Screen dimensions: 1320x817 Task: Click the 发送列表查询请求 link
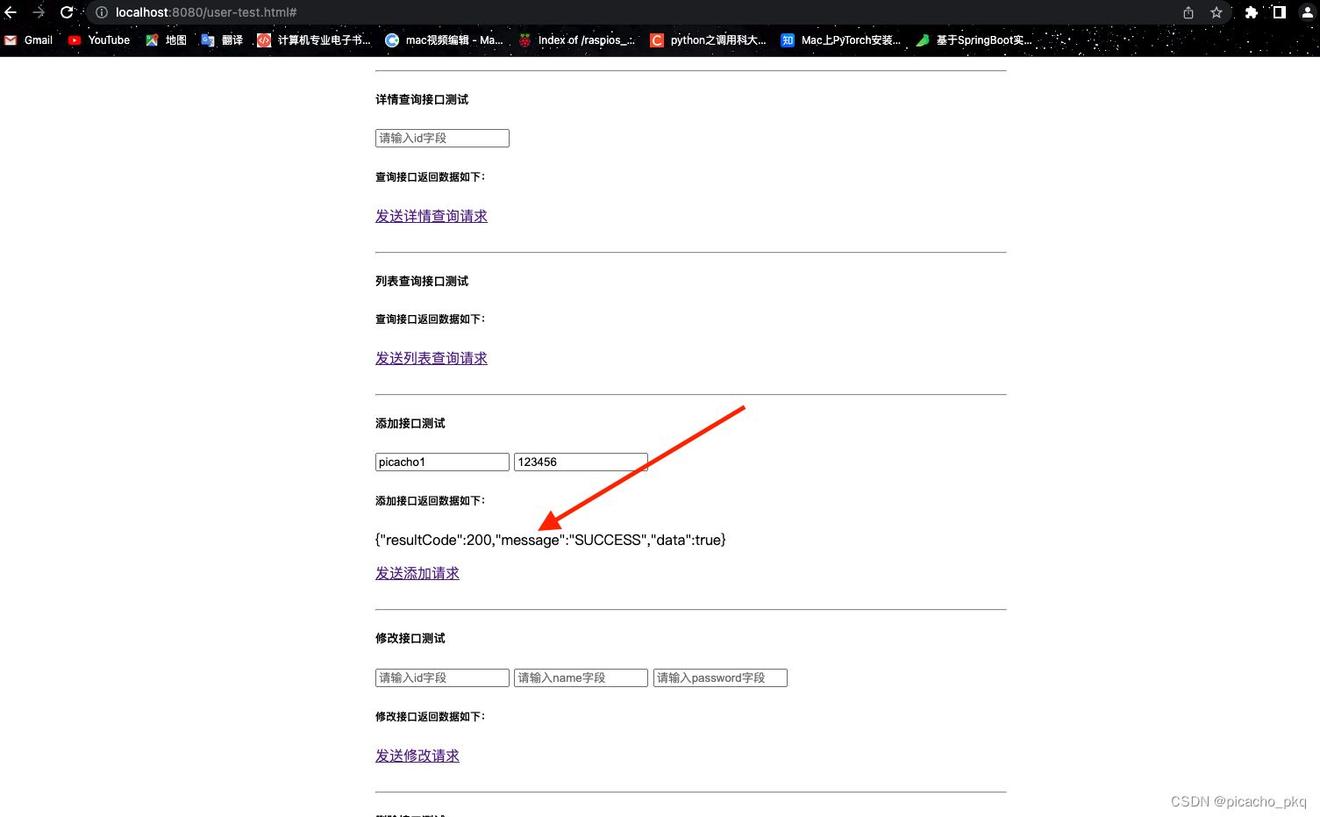click(431, 358)
